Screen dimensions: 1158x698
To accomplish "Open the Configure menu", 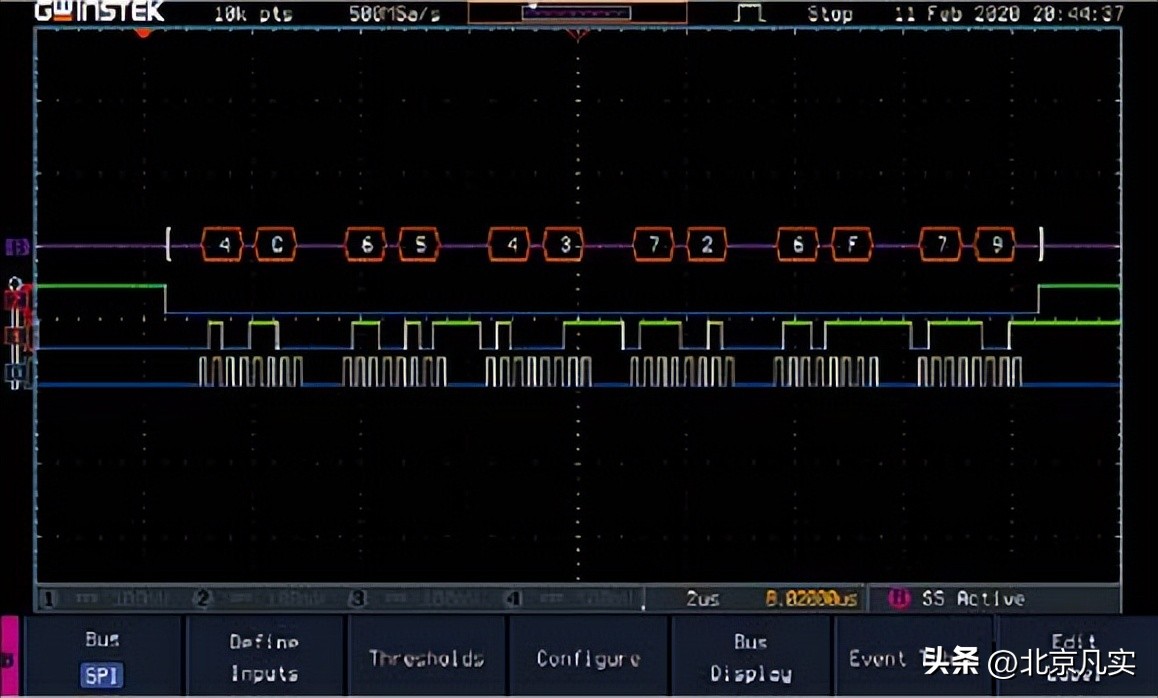I will tap(588, 658).
